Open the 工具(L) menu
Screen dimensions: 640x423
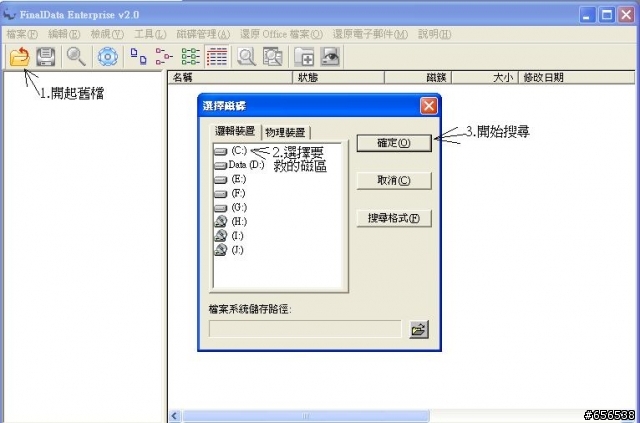coord(150,34)
